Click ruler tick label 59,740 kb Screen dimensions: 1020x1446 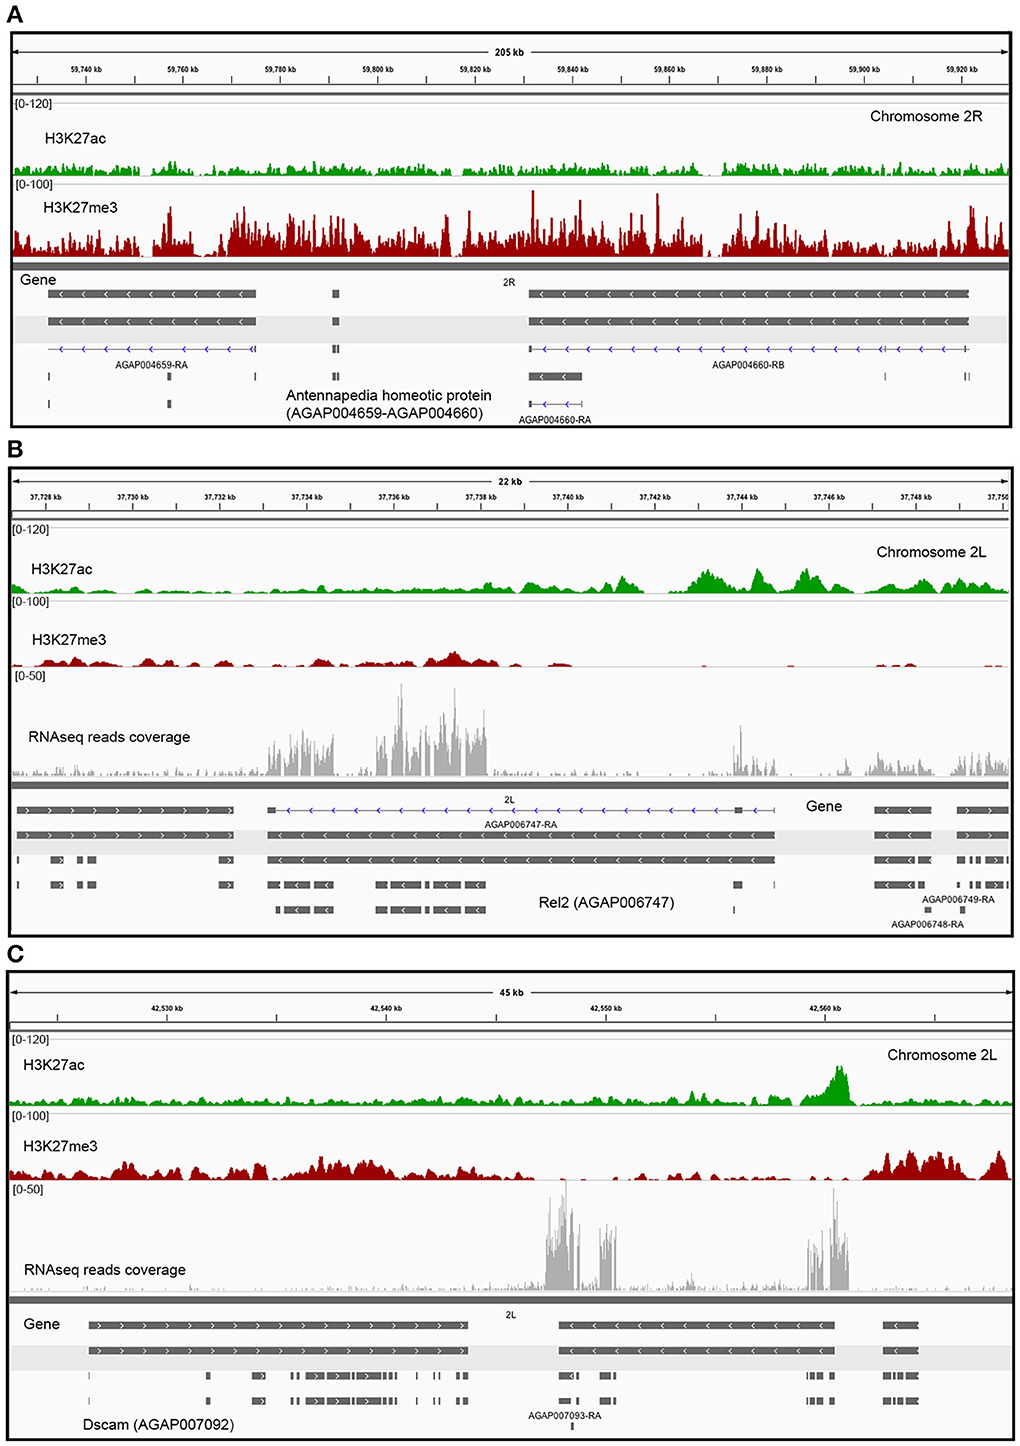click(86, 69)
